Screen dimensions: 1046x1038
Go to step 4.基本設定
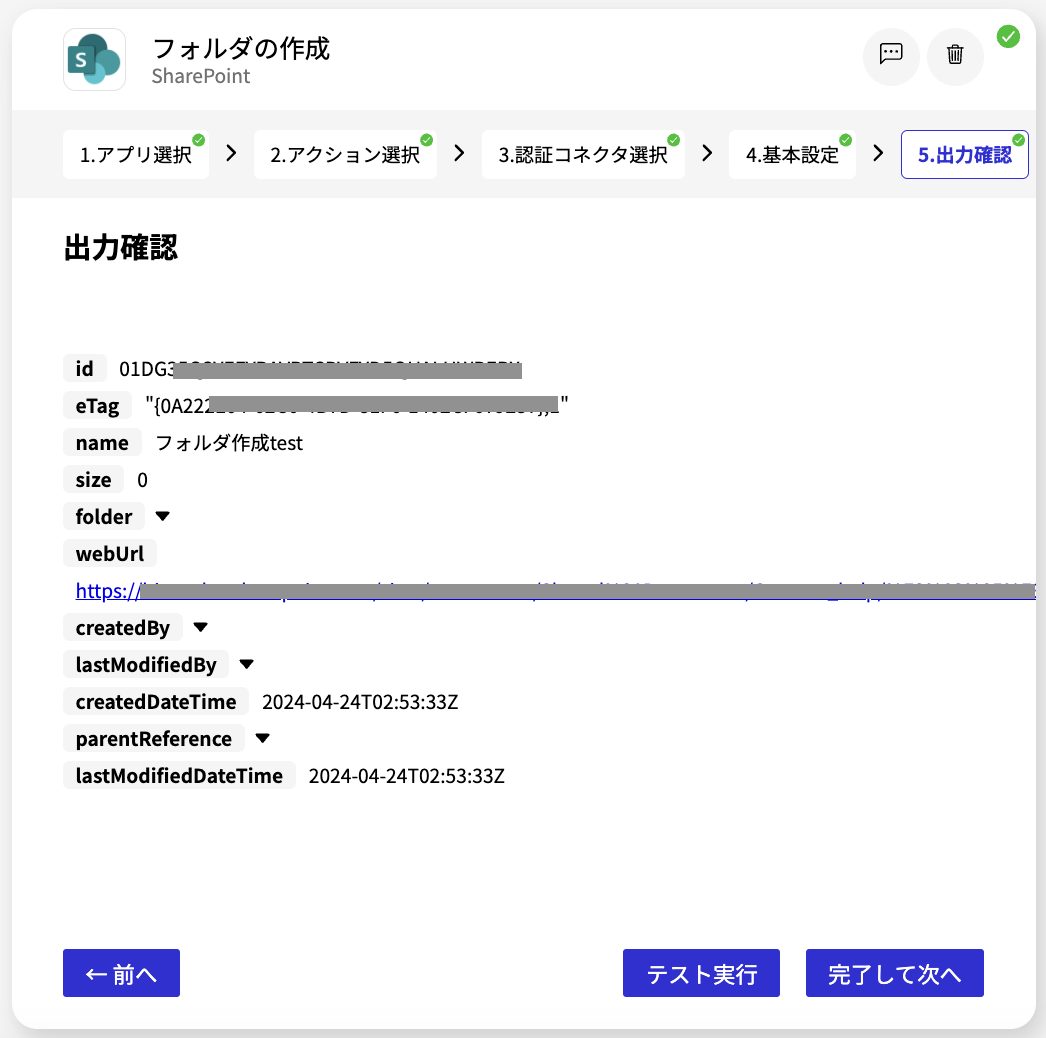(792, 154)
